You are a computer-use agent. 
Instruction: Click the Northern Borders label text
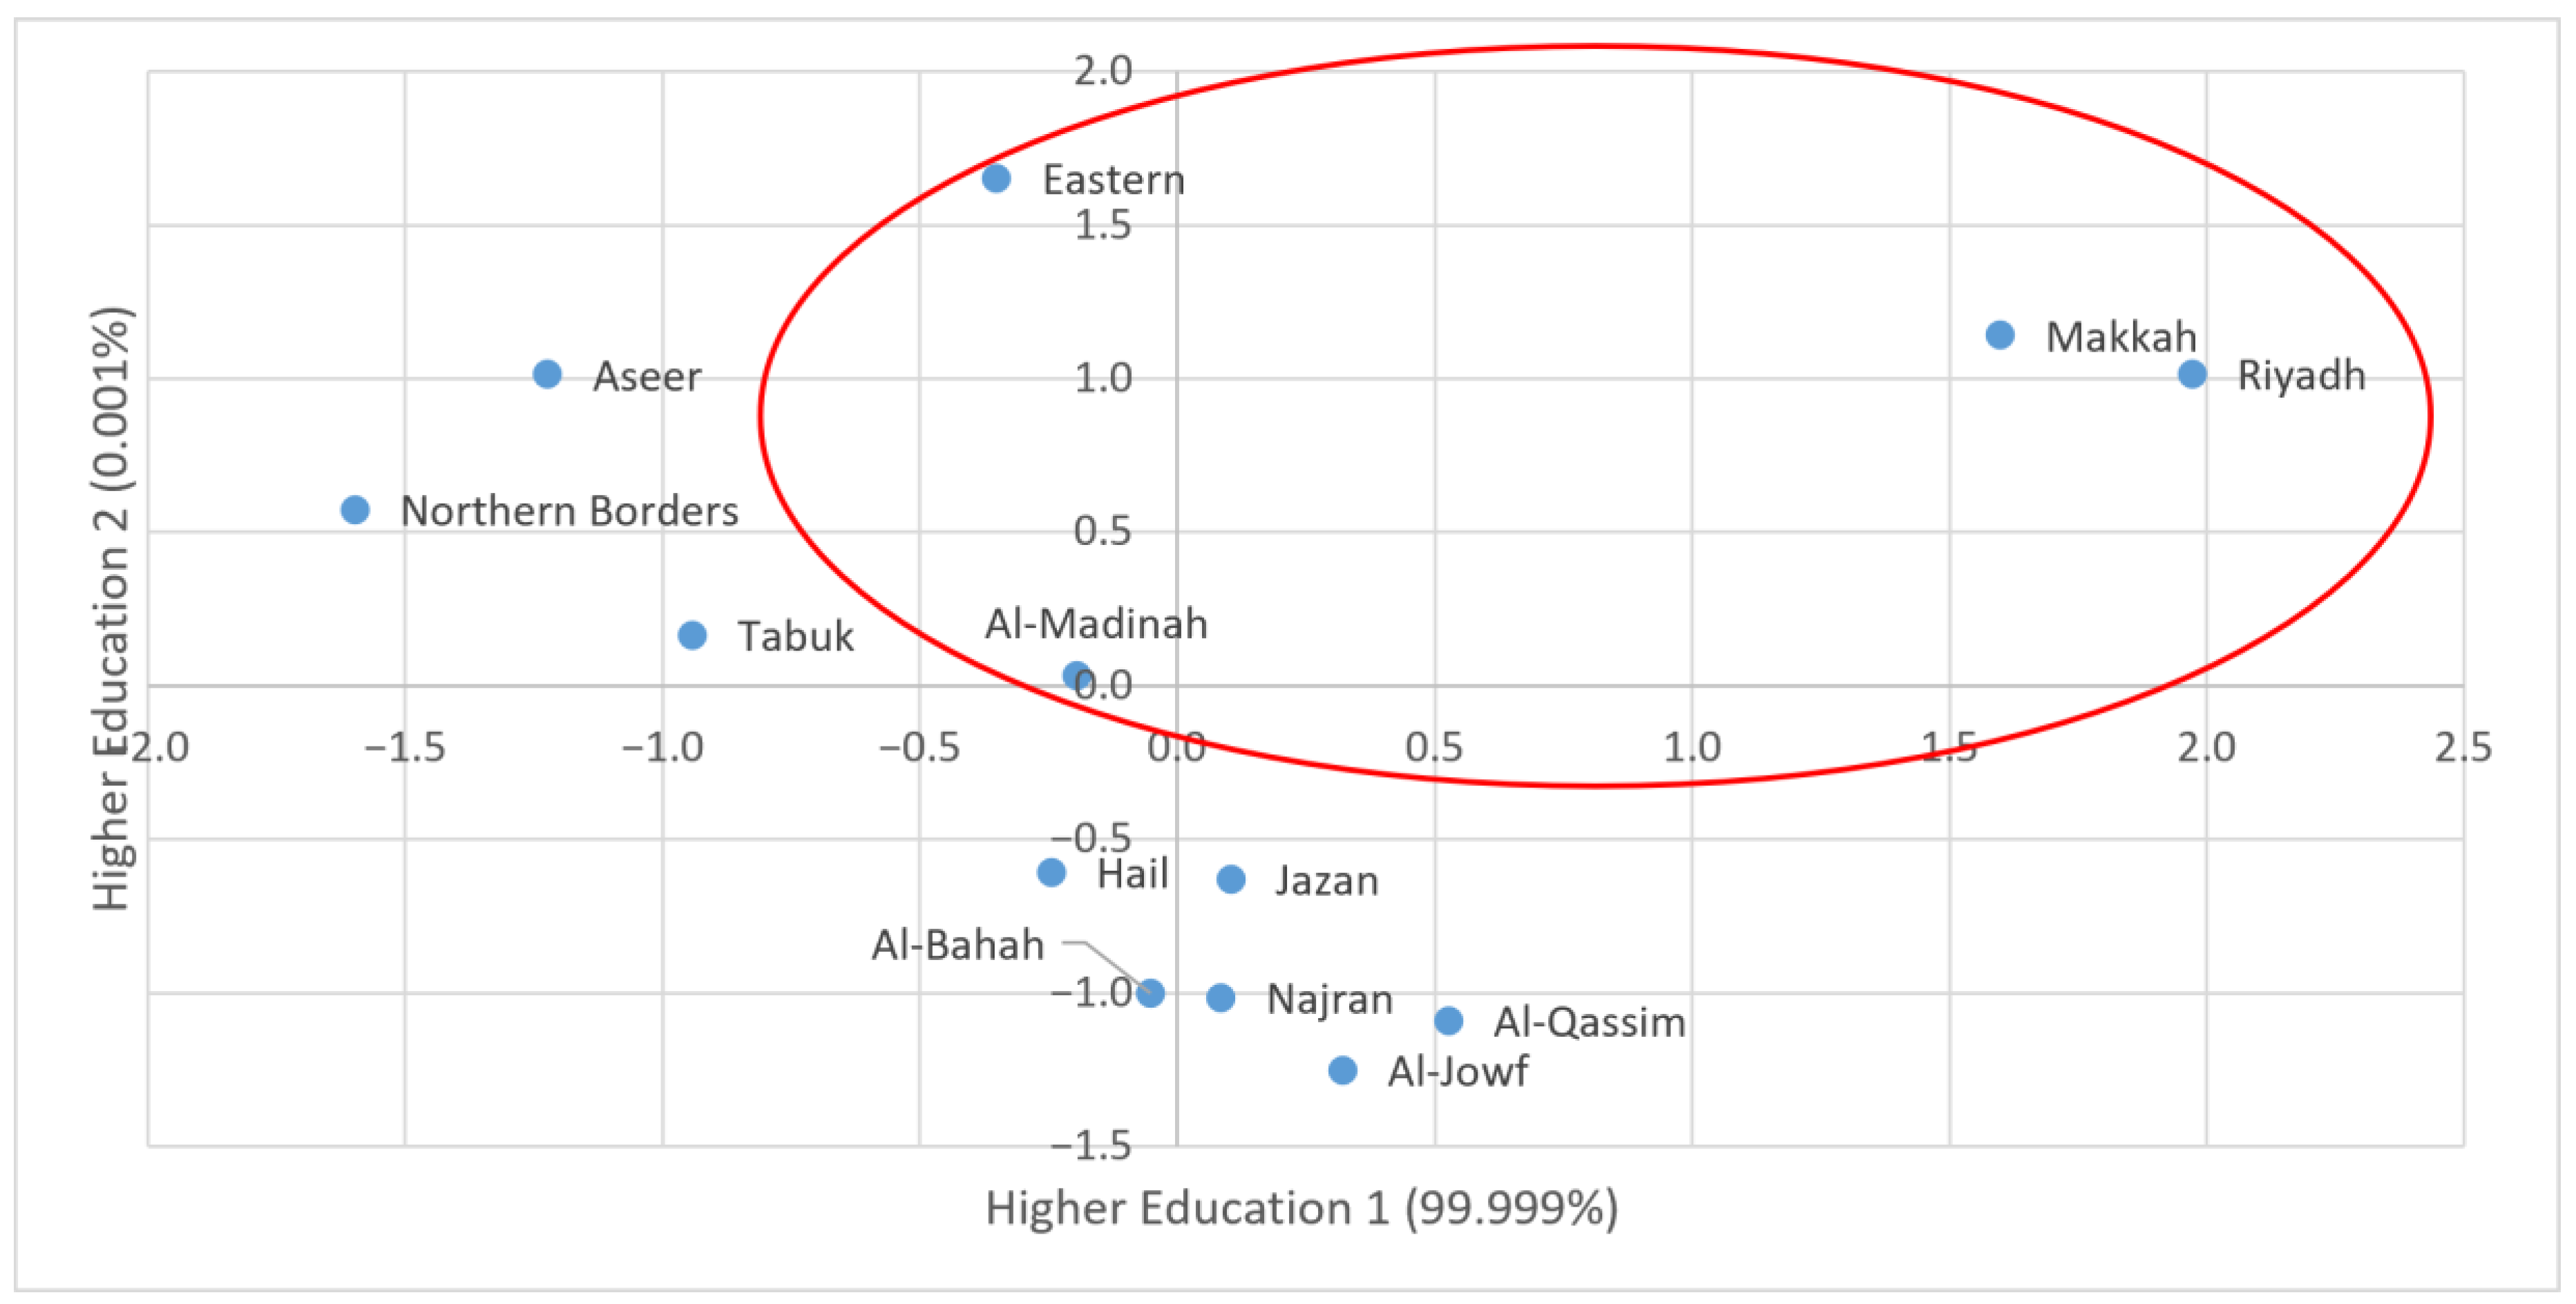569,511
